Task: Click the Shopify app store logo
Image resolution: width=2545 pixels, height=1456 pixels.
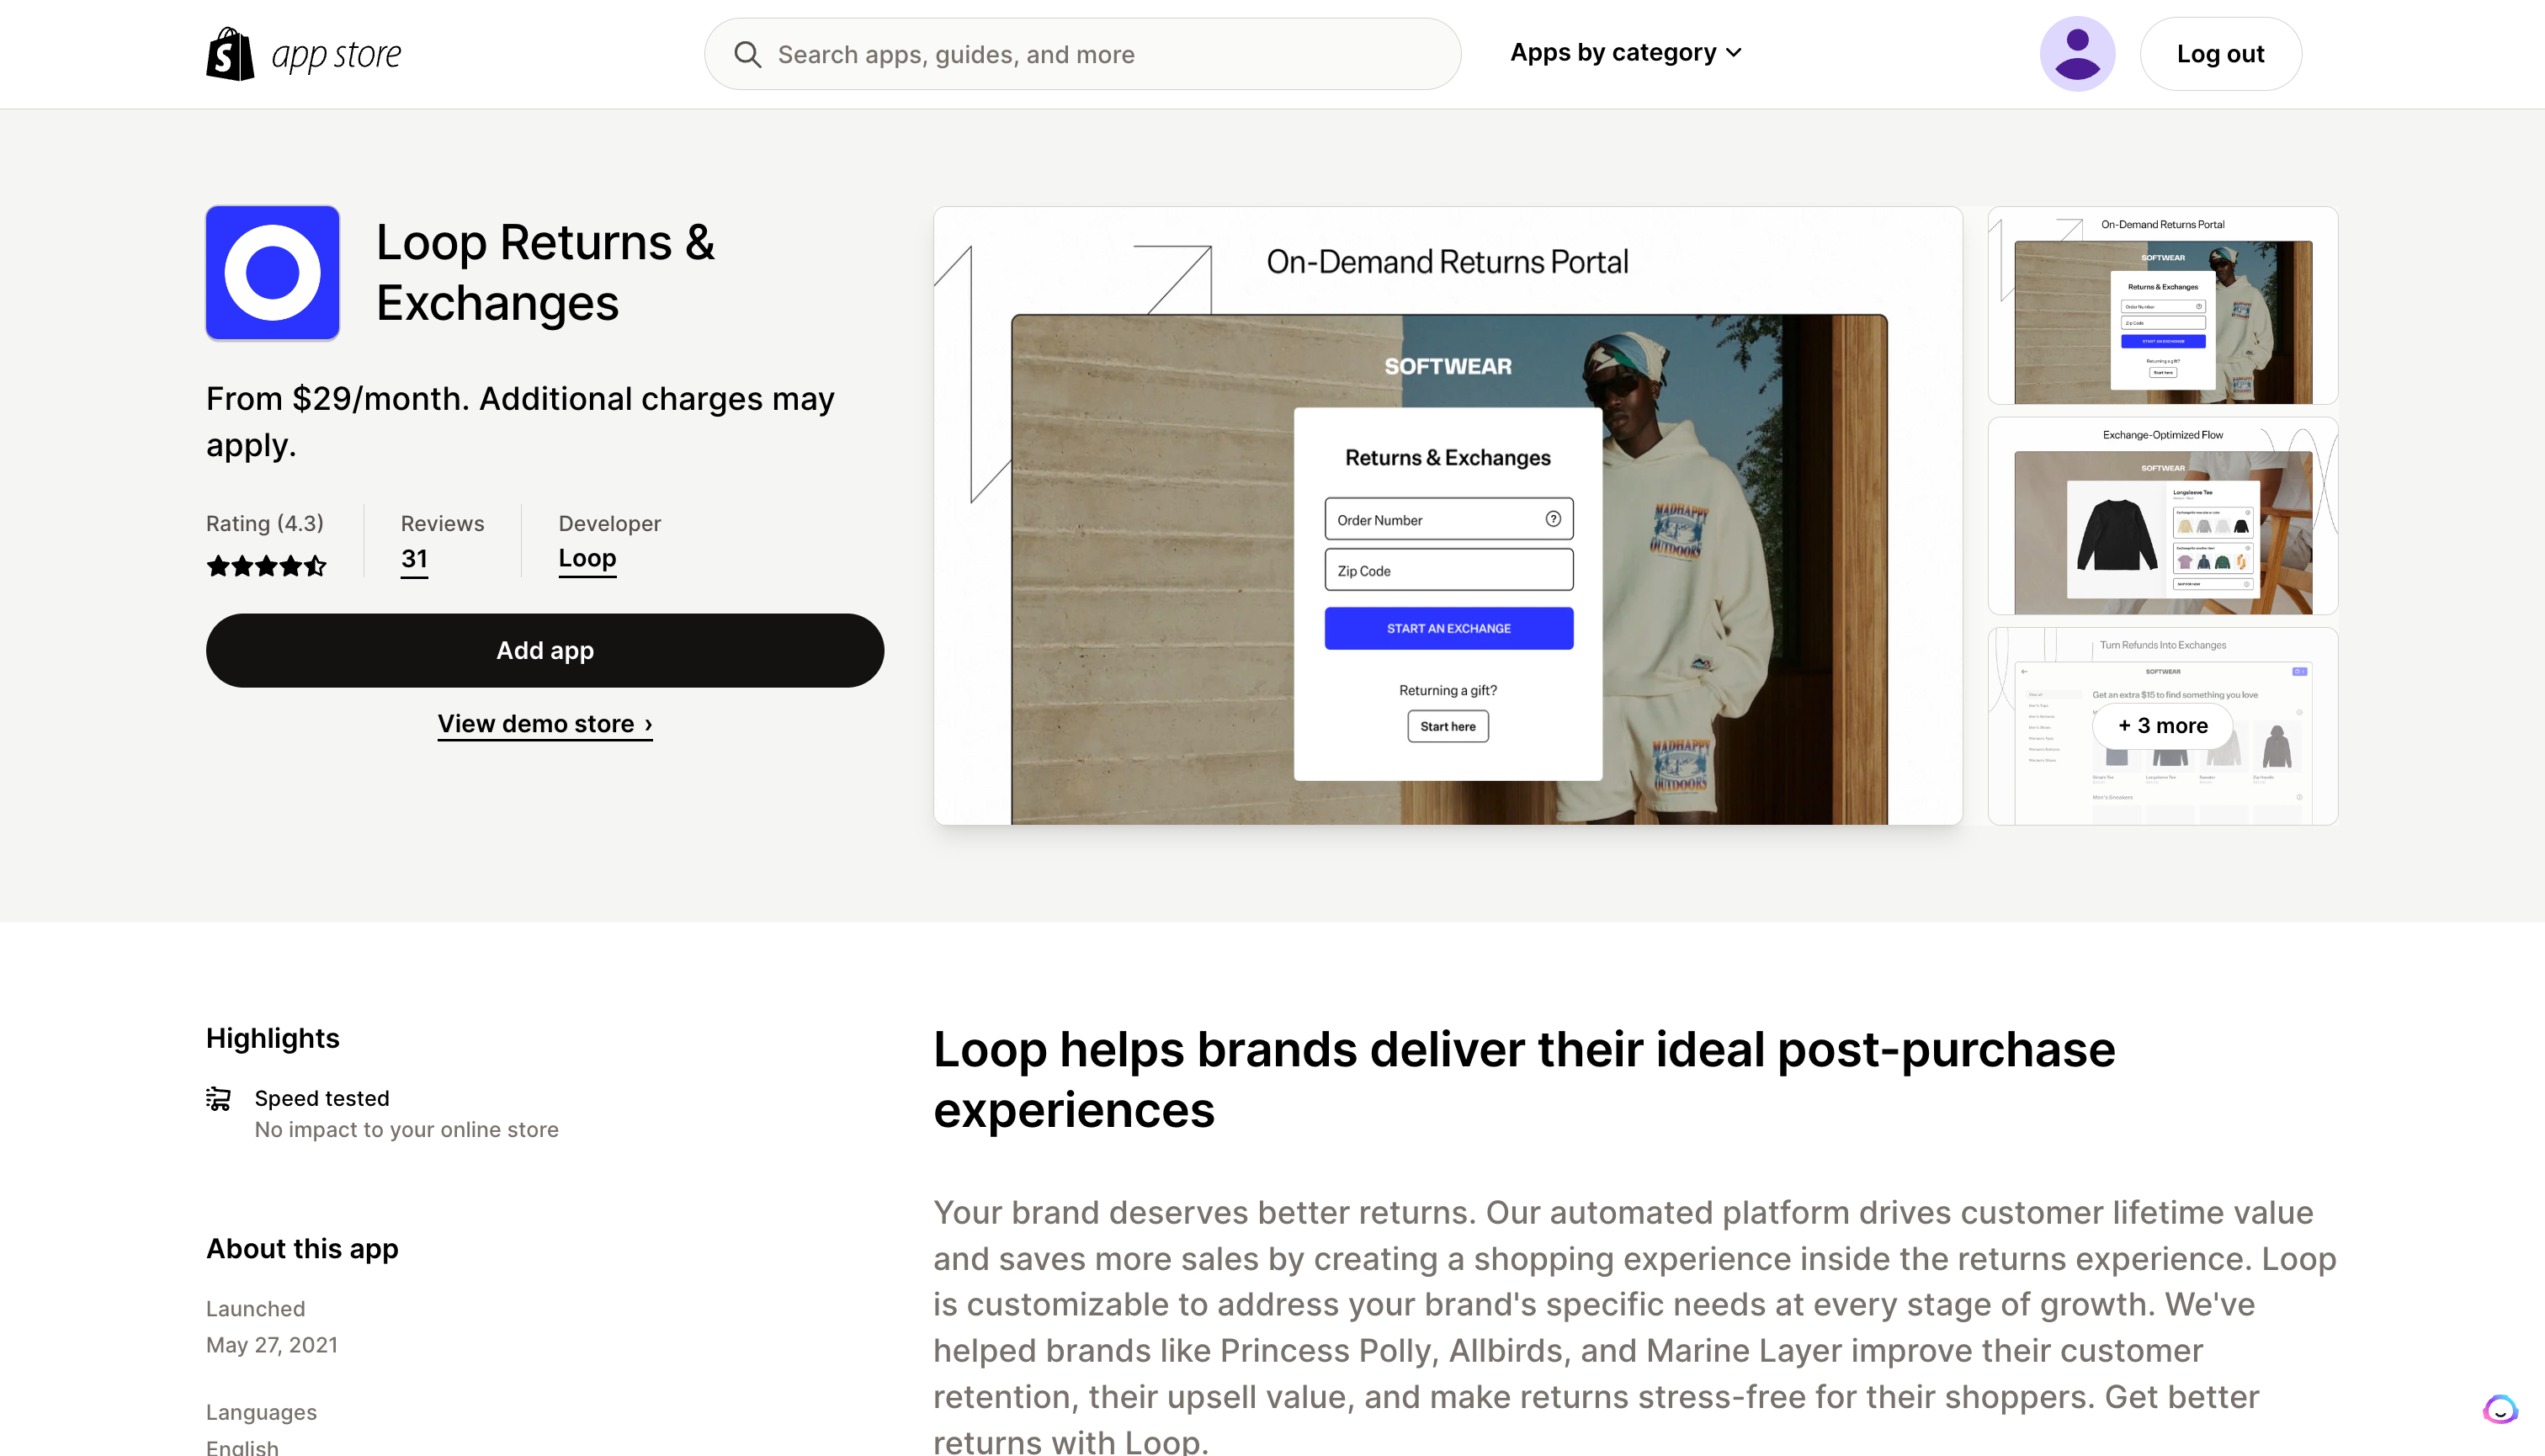Action: tap(303, 54)
